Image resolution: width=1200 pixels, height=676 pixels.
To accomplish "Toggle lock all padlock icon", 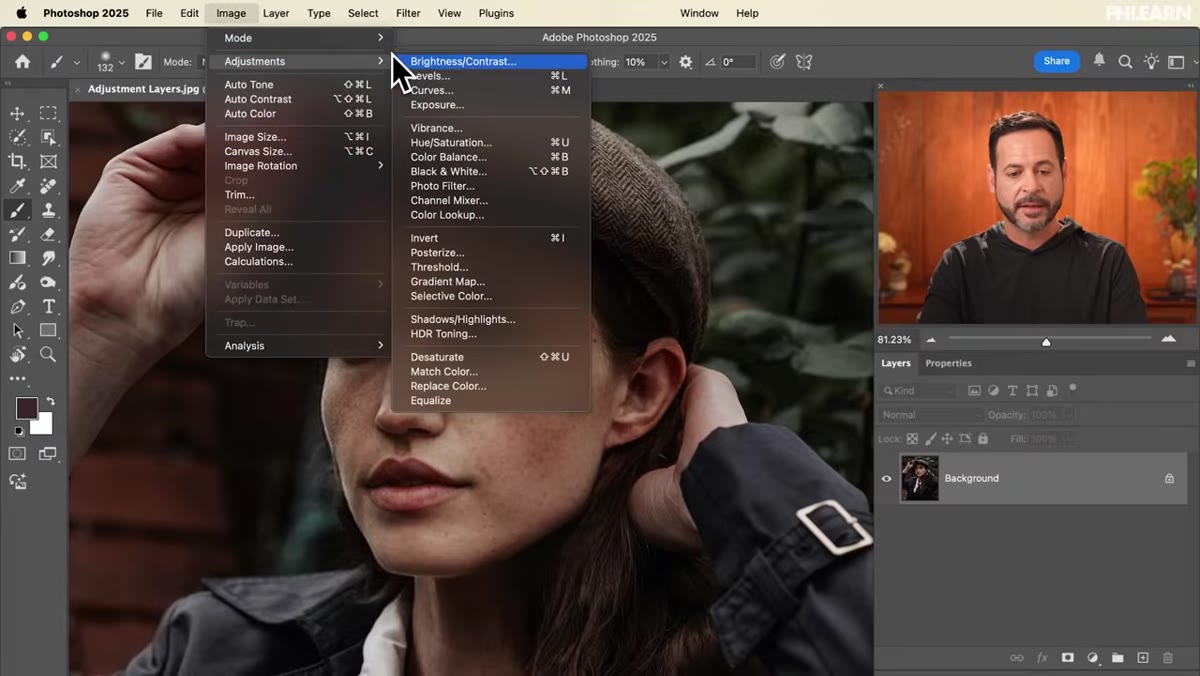I will (x=983, y=439).
